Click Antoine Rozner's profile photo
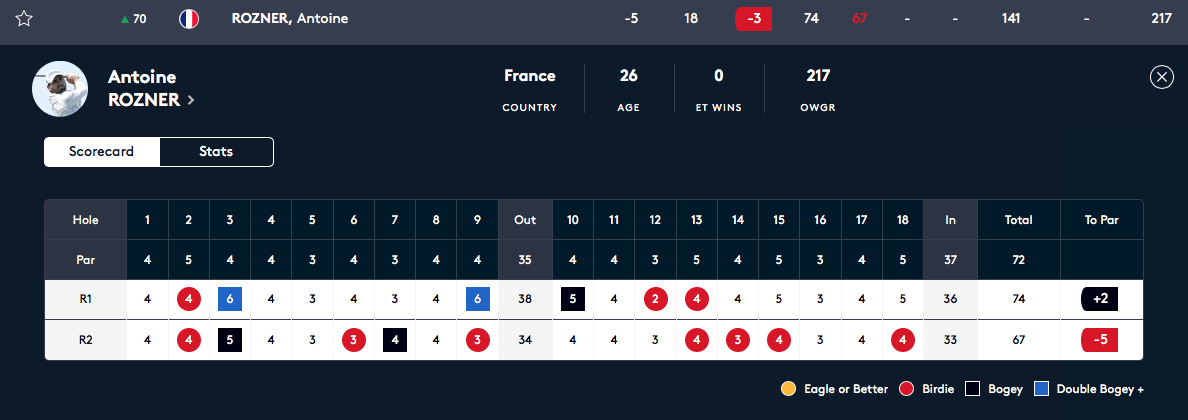Image resolution: width=1188 pixels, height=420 pixels. tap(60, 89)
